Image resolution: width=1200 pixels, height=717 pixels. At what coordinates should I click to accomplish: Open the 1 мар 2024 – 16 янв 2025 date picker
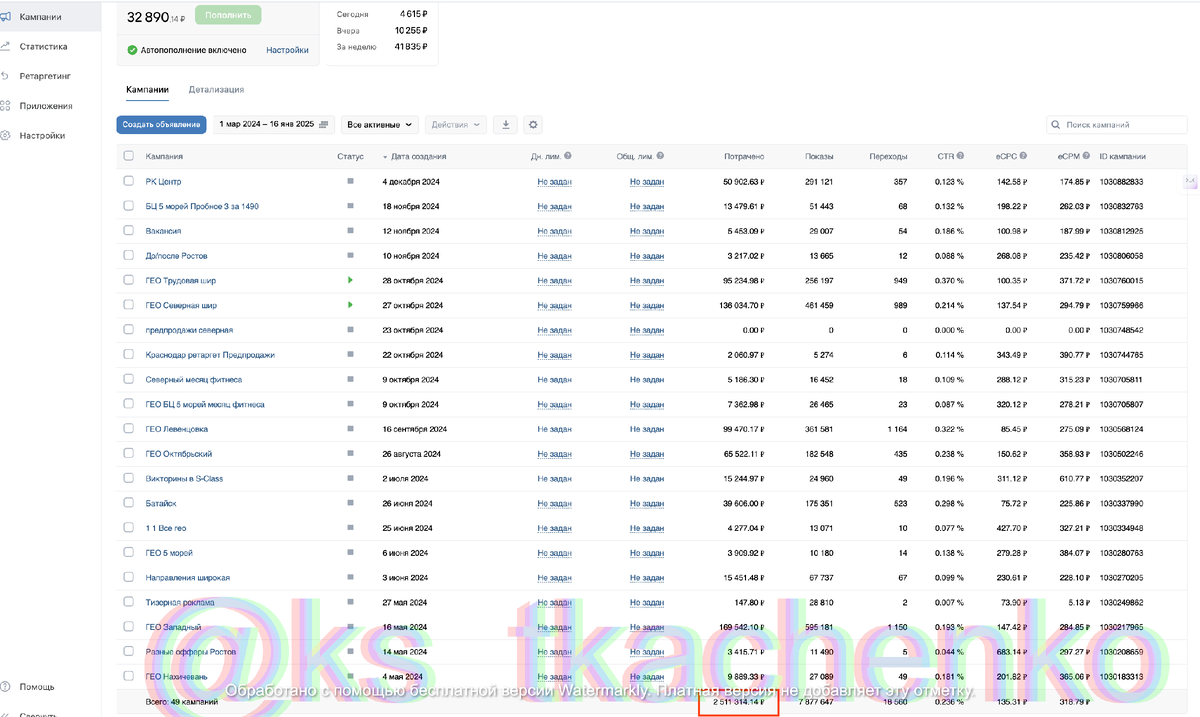pyautogui.click(x=274, y=125)
